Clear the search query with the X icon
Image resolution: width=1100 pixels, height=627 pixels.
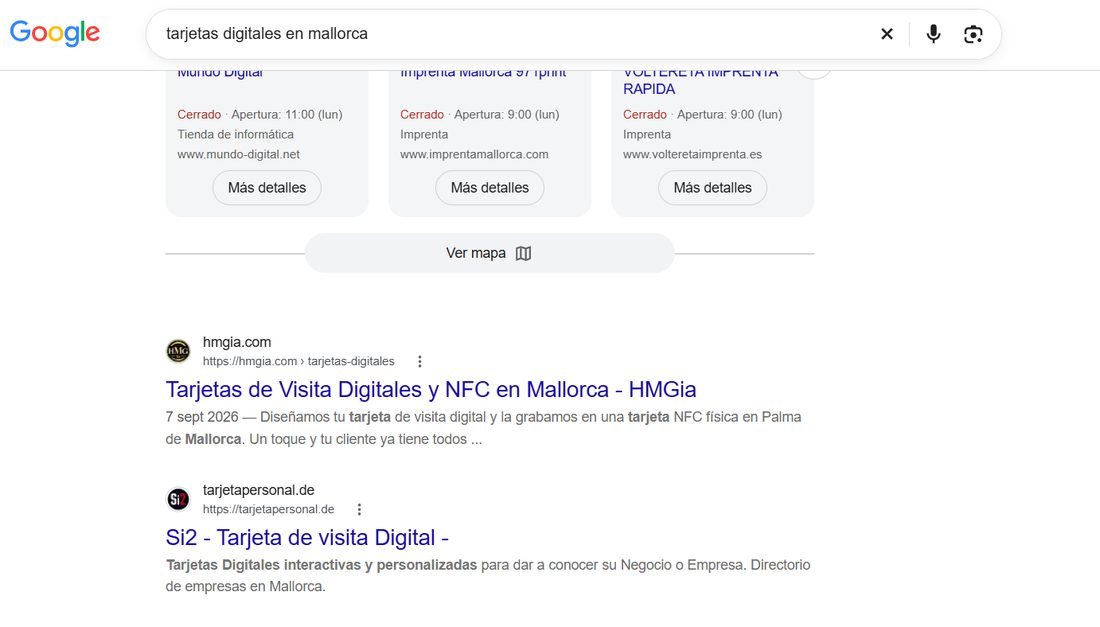click(x=887, y=34)
